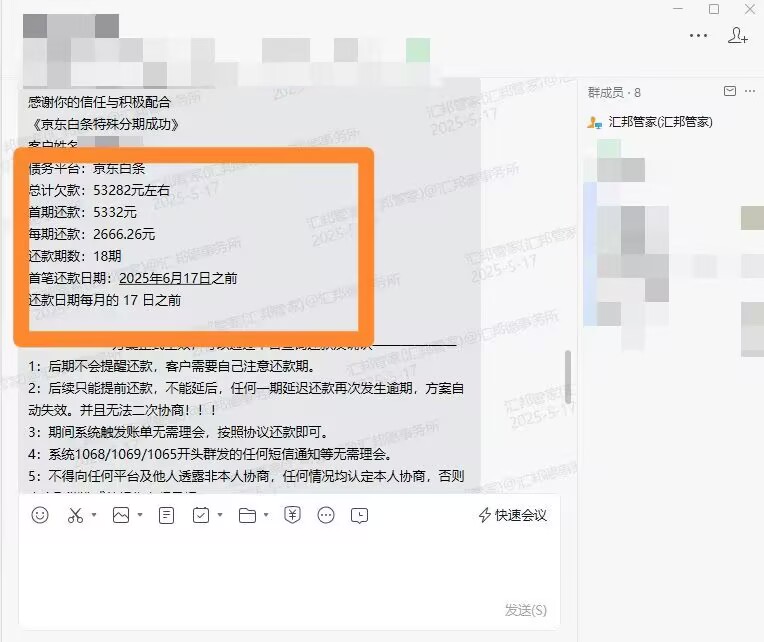Select the scissors screenshot tool
This screenshot has width=764, height=642.
point(76,515)
